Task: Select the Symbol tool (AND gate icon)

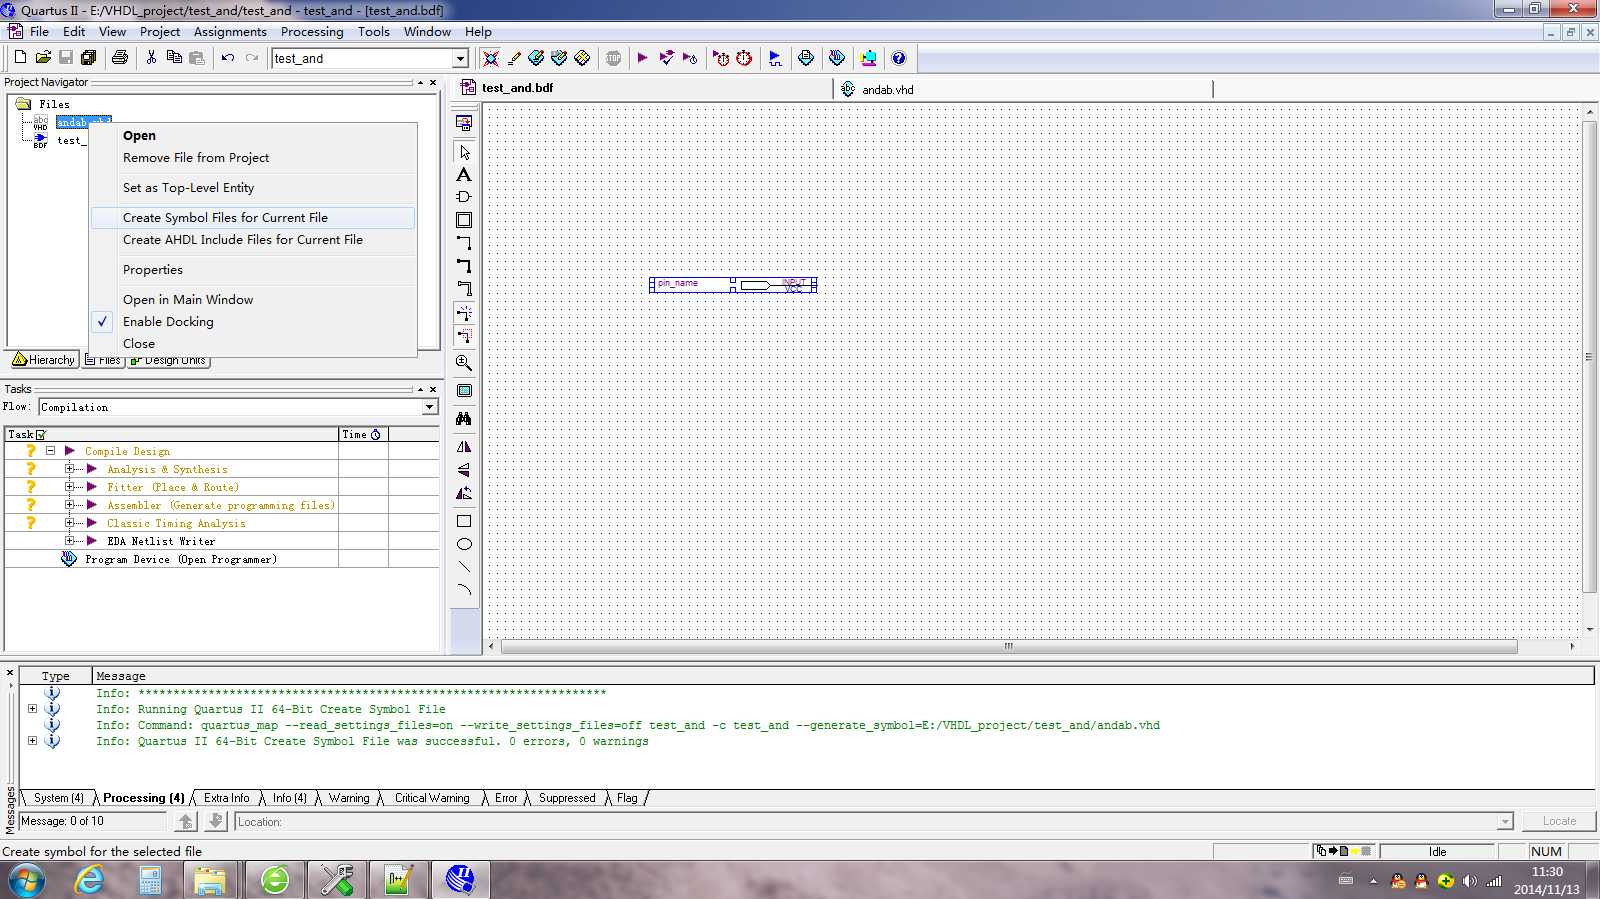Action: [x=464, y=197]
